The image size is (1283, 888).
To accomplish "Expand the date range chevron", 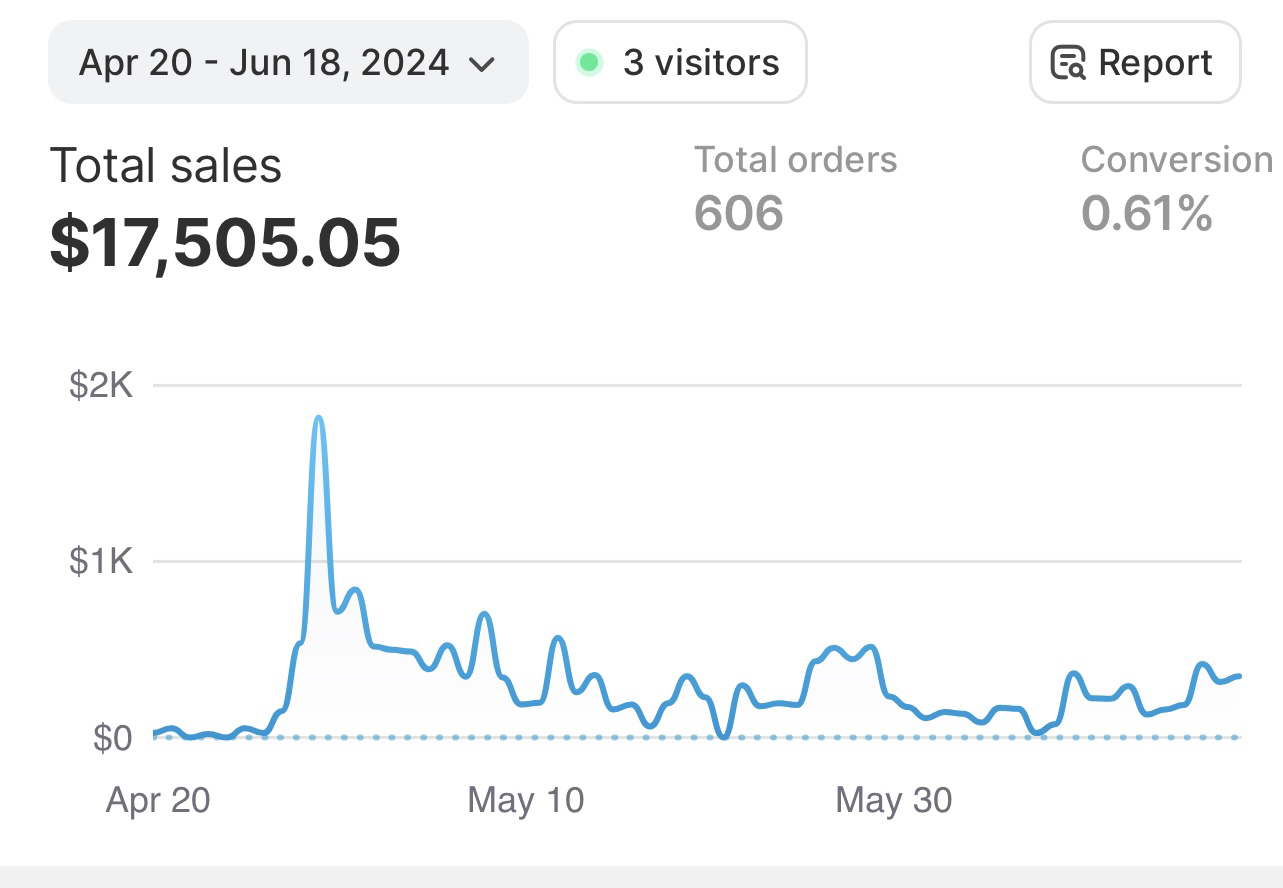I will click(482, 64).
